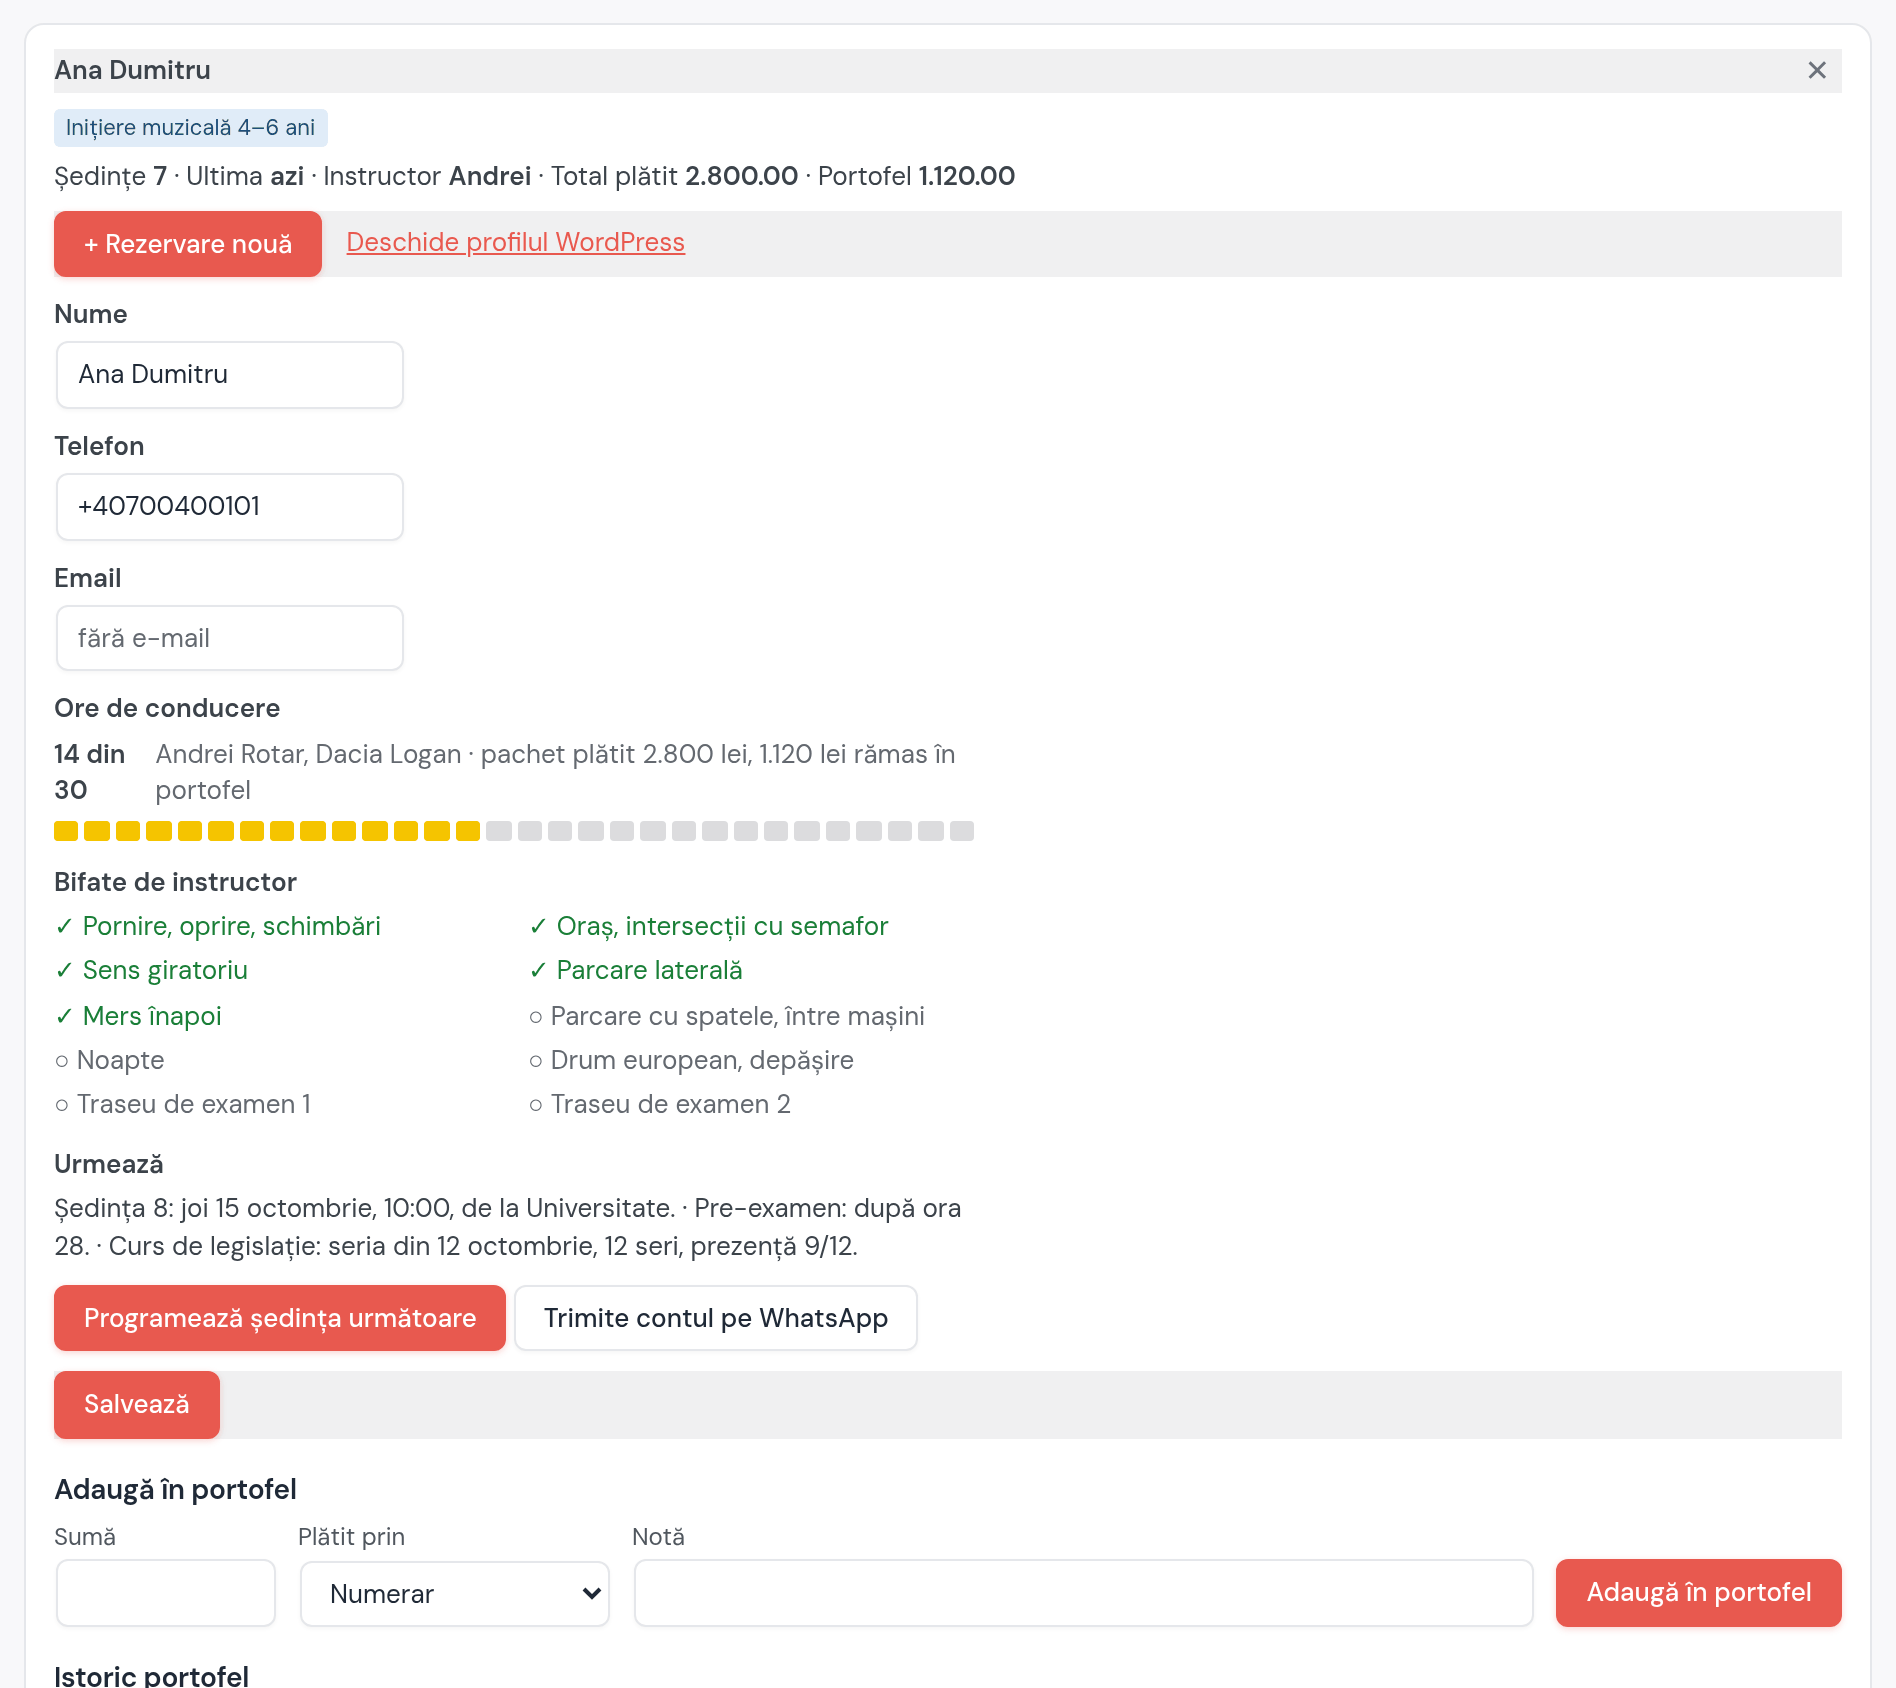Click the Inițiere muzicală 4–6 ani tag

tap(190, 128)
